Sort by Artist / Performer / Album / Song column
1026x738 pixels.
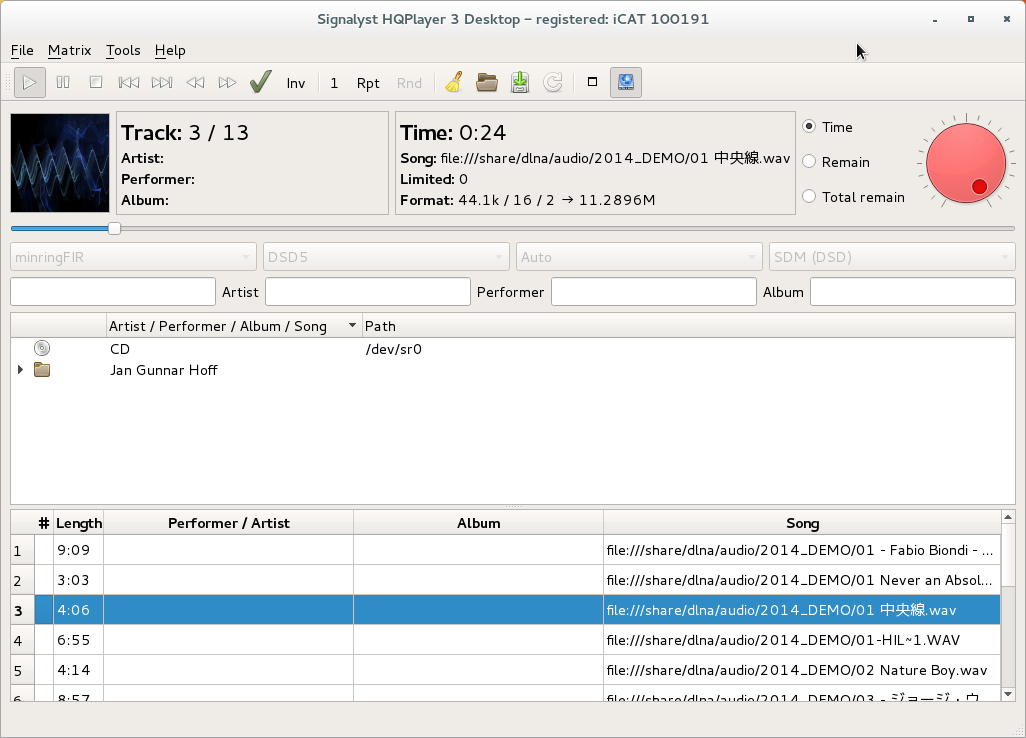pyautogui.click(x=234, y=326)
